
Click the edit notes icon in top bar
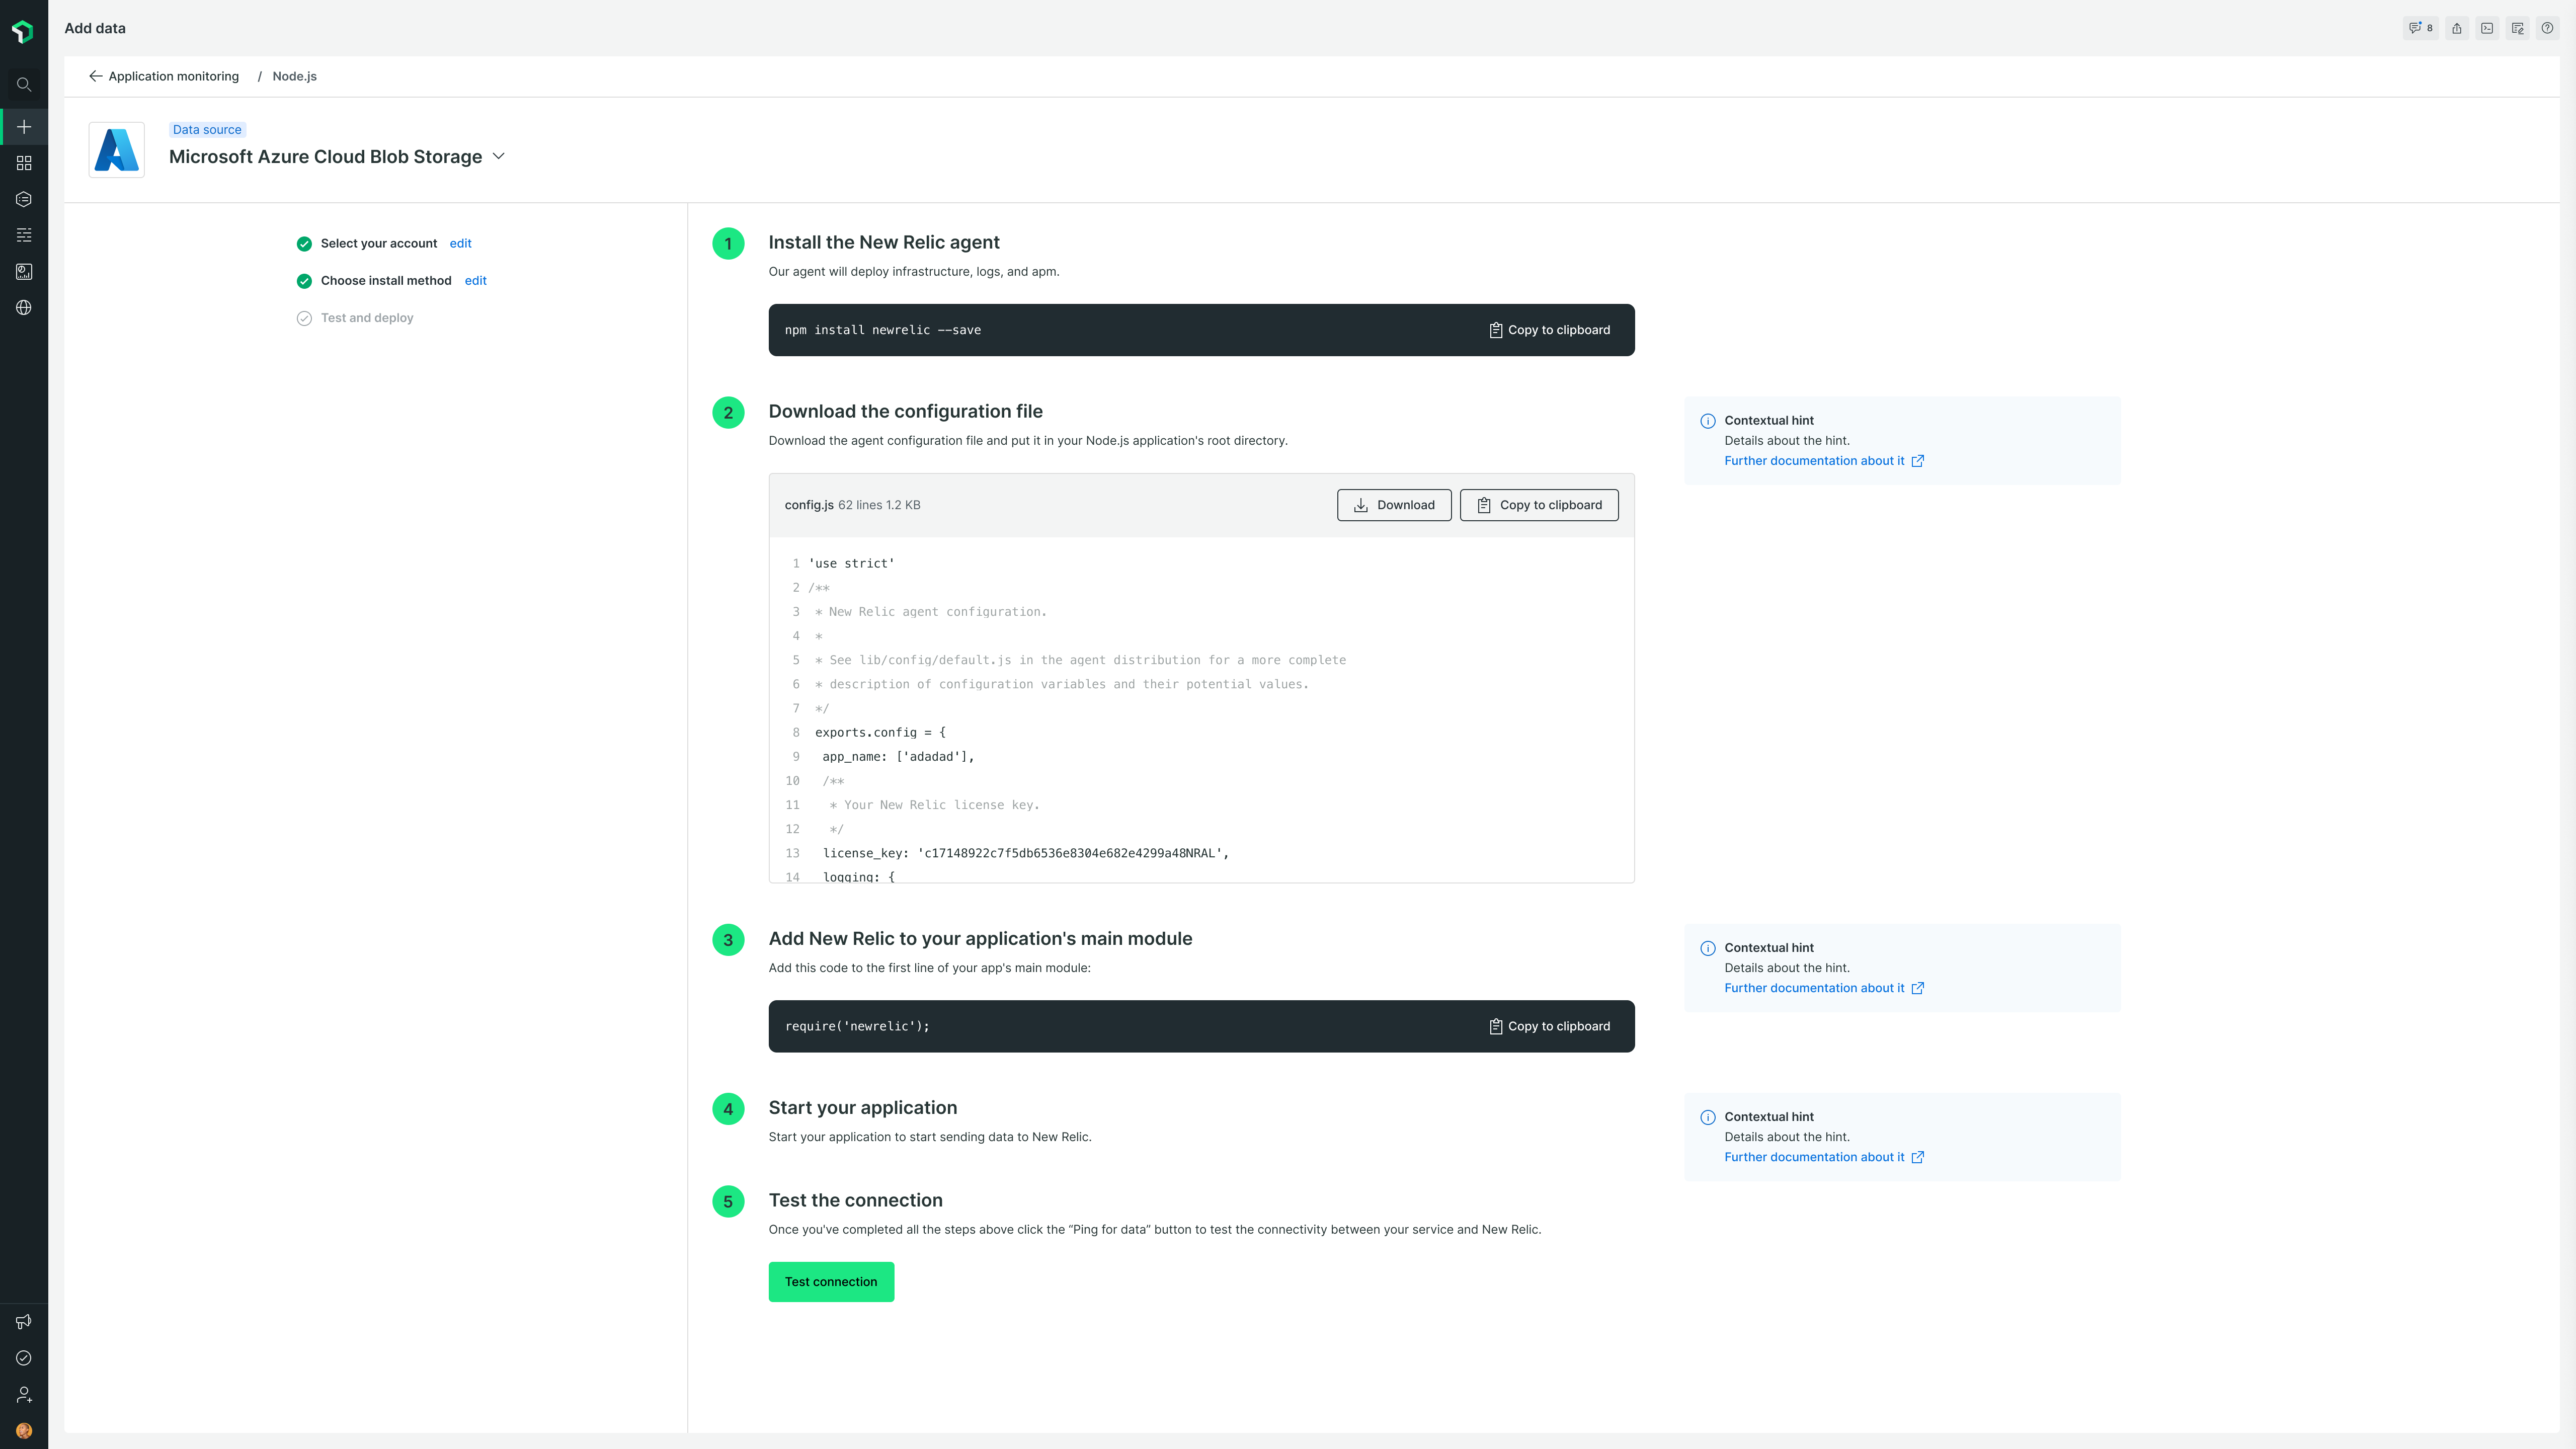(2518, 28)
